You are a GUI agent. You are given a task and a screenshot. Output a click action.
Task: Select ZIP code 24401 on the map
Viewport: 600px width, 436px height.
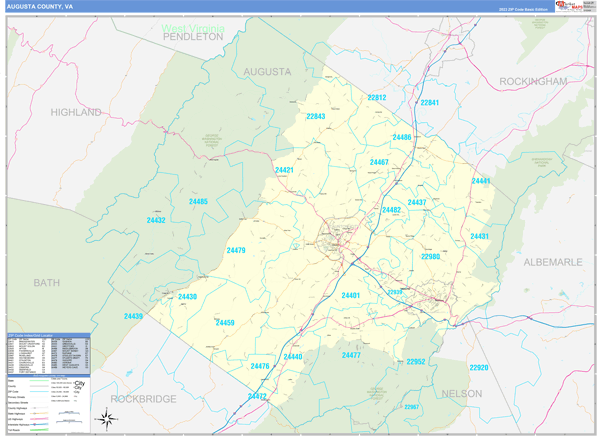(350, 295)
